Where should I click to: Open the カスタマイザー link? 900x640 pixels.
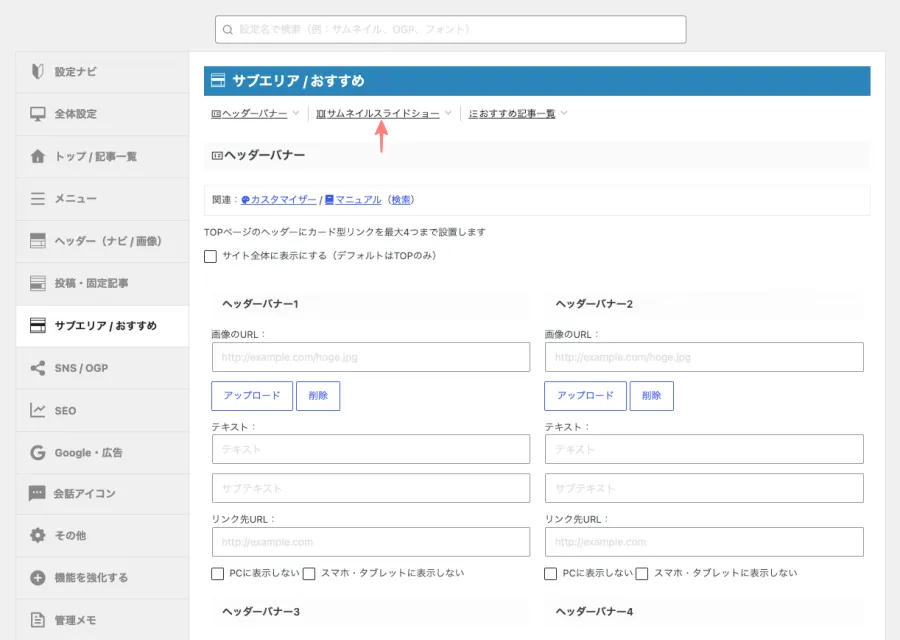pyautogui.click(x=278, y=200)
